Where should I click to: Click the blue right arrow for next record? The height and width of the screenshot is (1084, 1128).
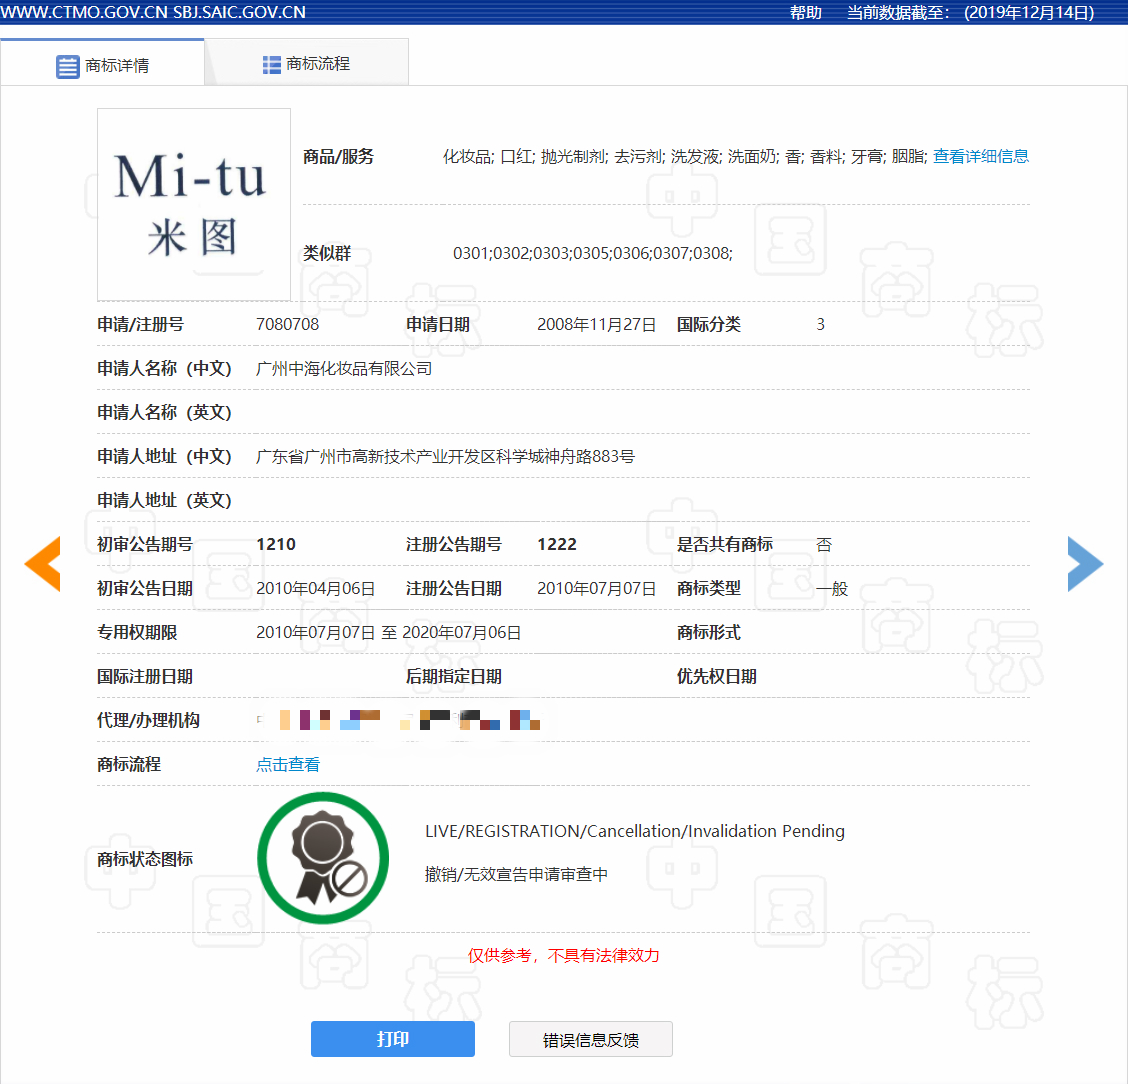(x=1085, y=563)
